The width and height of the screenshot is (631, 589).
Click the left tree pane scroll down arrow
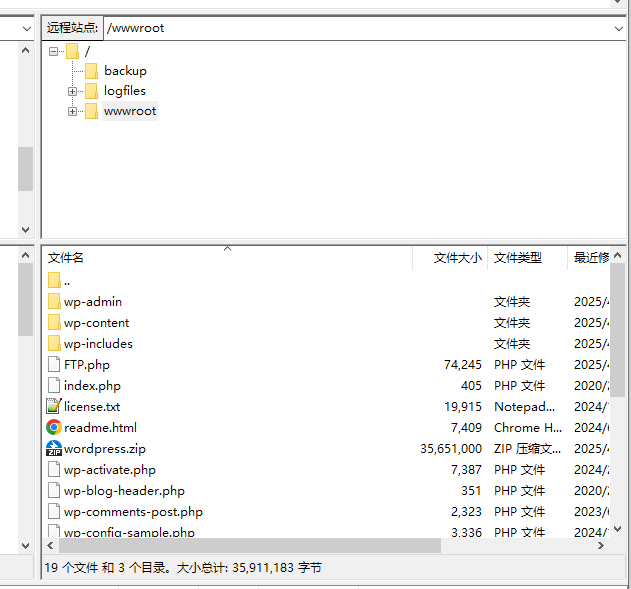coord(25,230)
